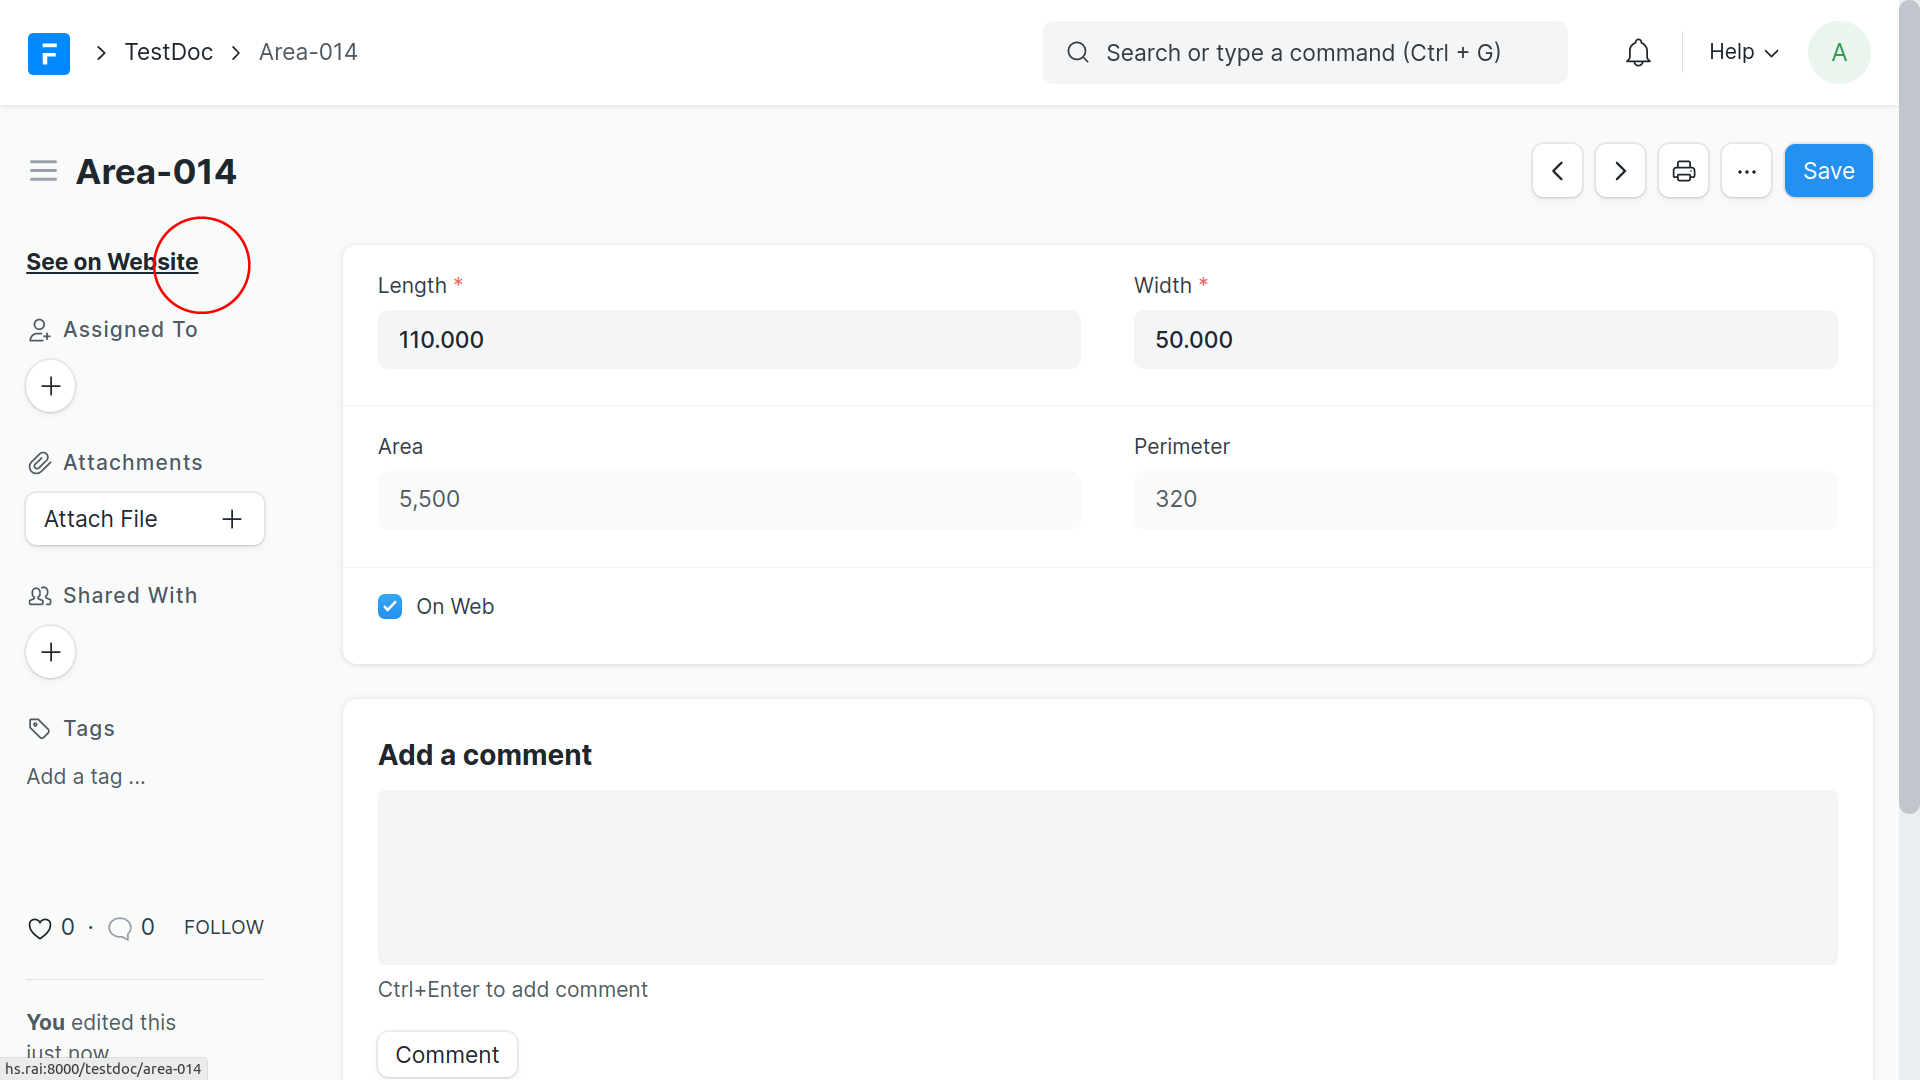1920x1080 pixels.
Task: Expand the Help dropdown menu
Action: 1743,53
